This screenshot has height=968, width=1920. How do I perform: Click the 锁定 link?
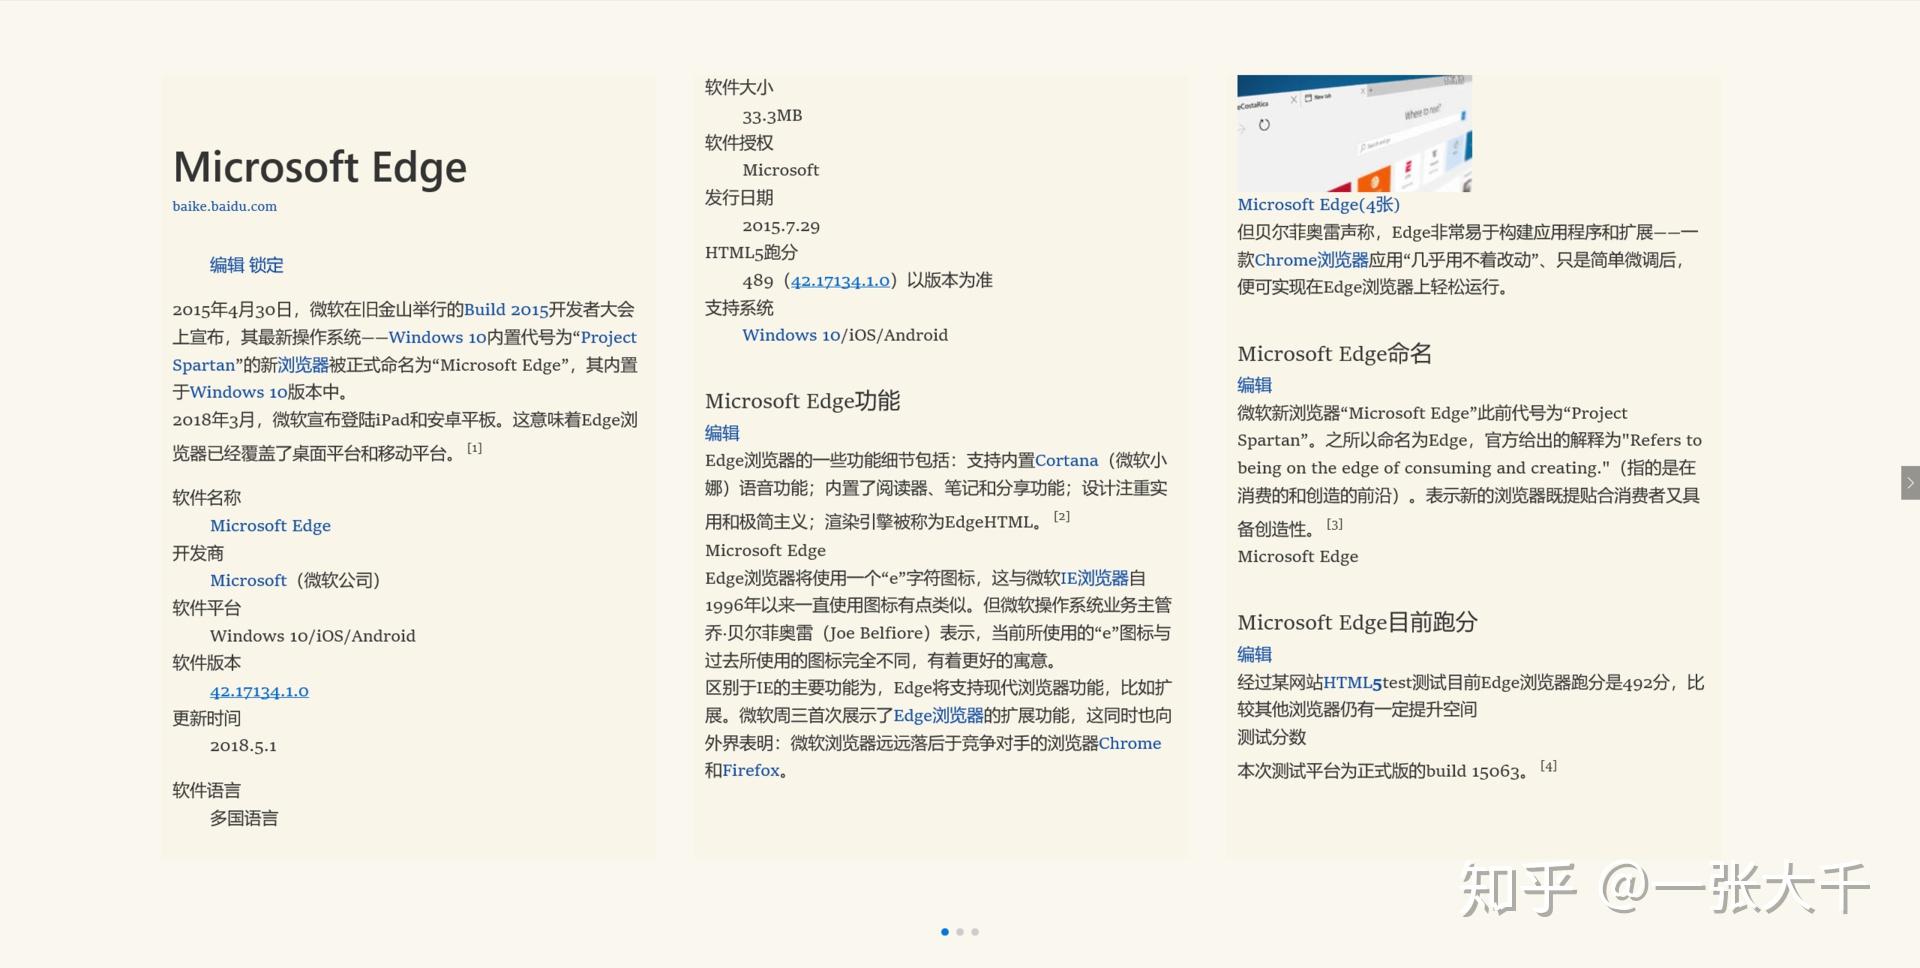[x=266, y=265]
